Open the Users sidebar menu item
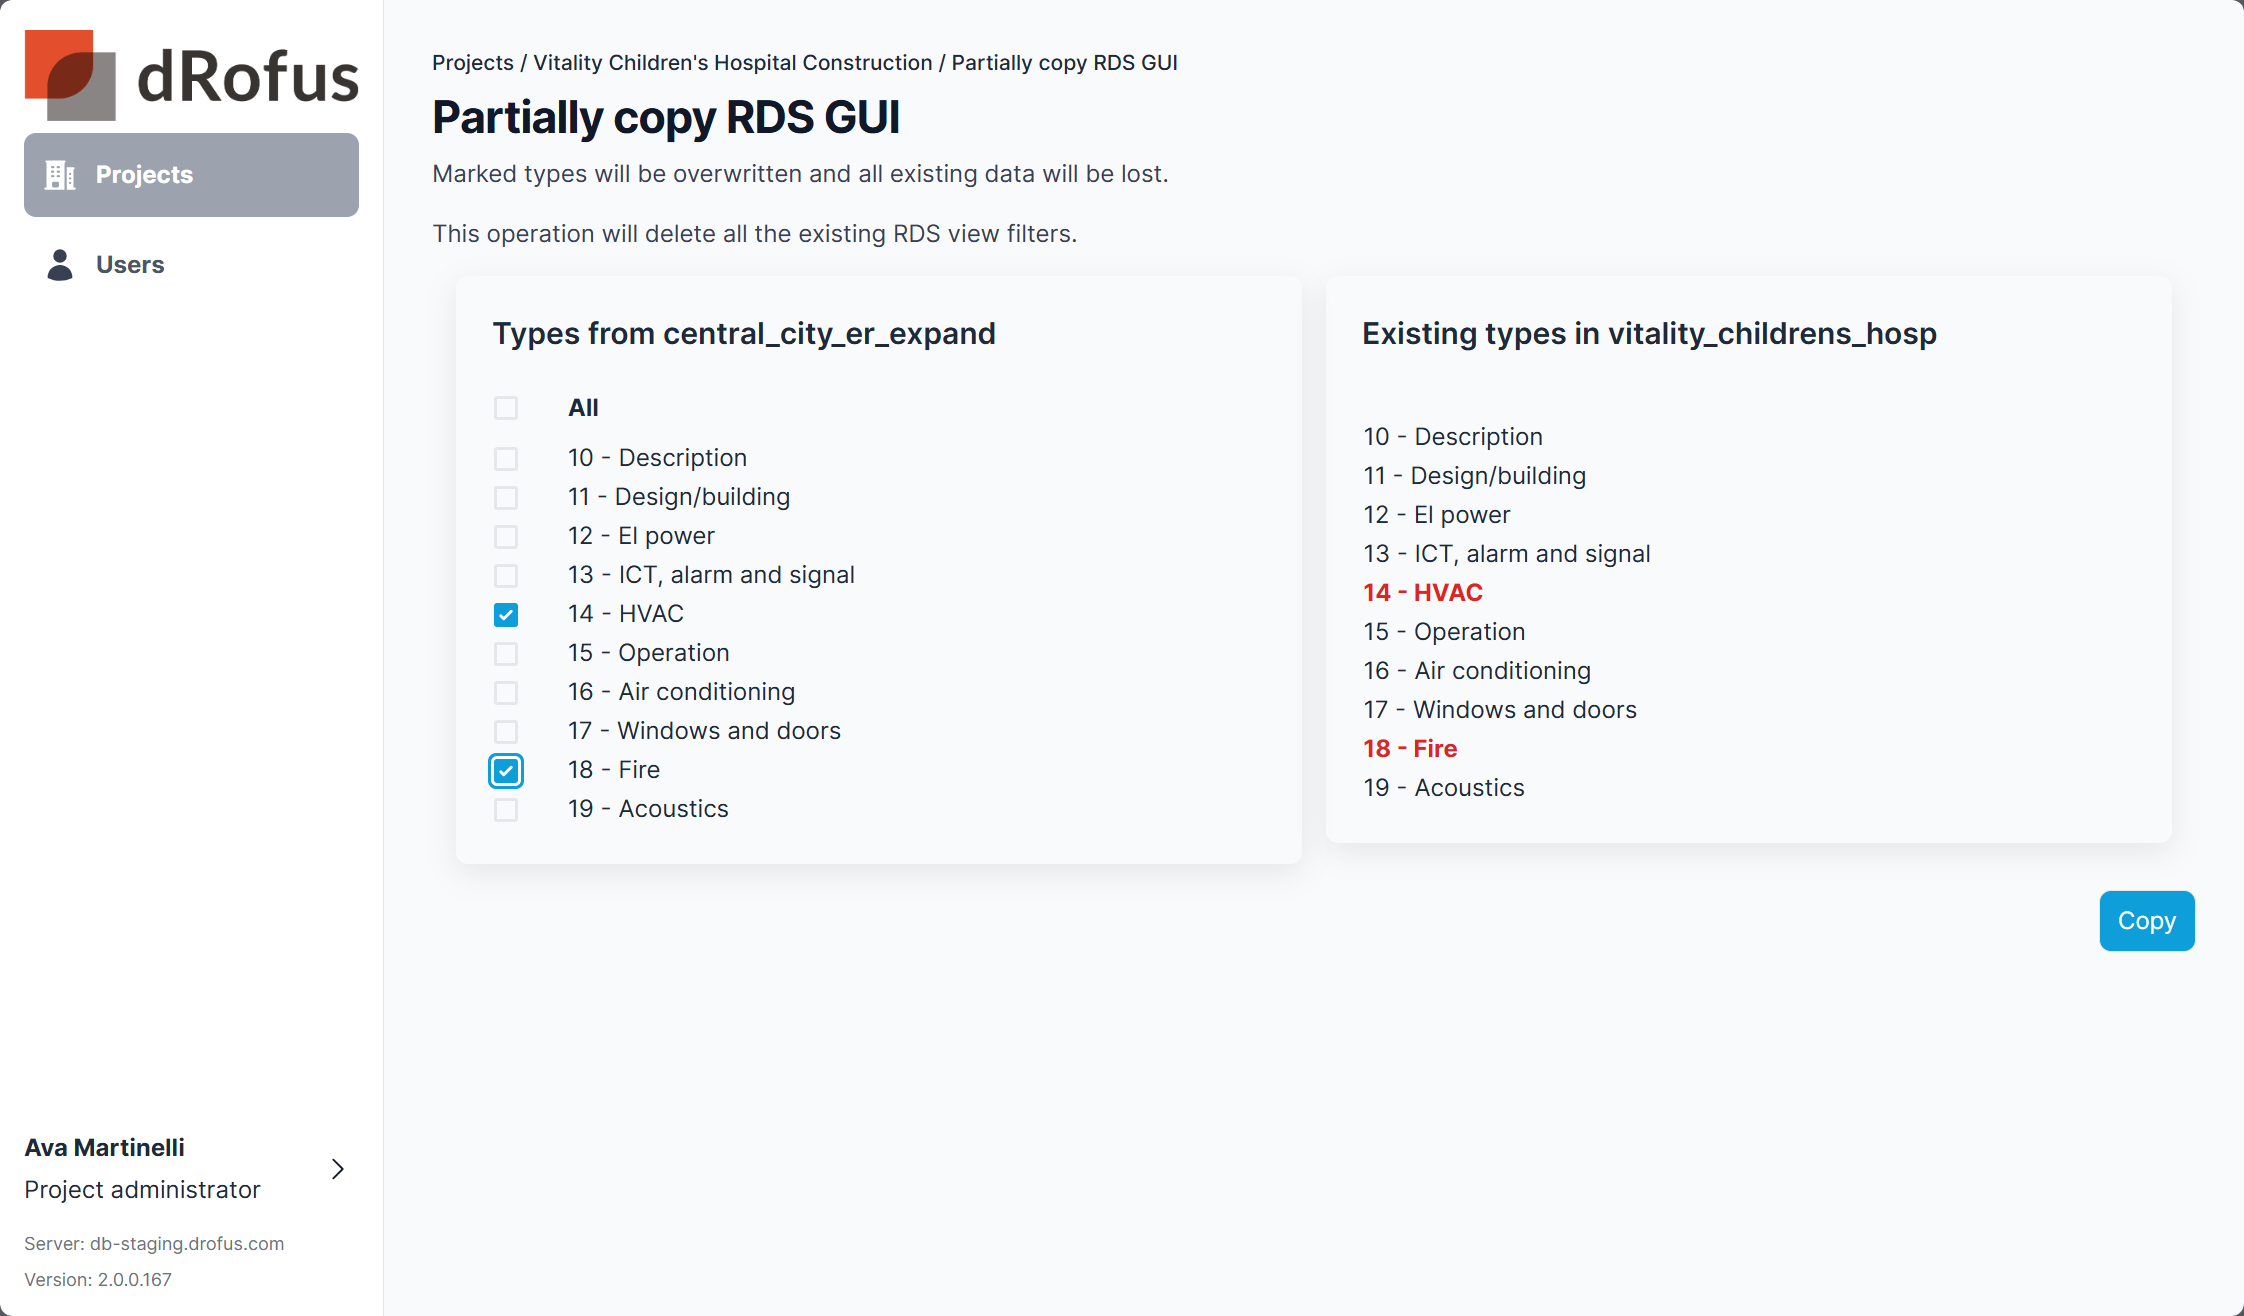Viewport: 2244px width, 1316px height. coord(130,265)
